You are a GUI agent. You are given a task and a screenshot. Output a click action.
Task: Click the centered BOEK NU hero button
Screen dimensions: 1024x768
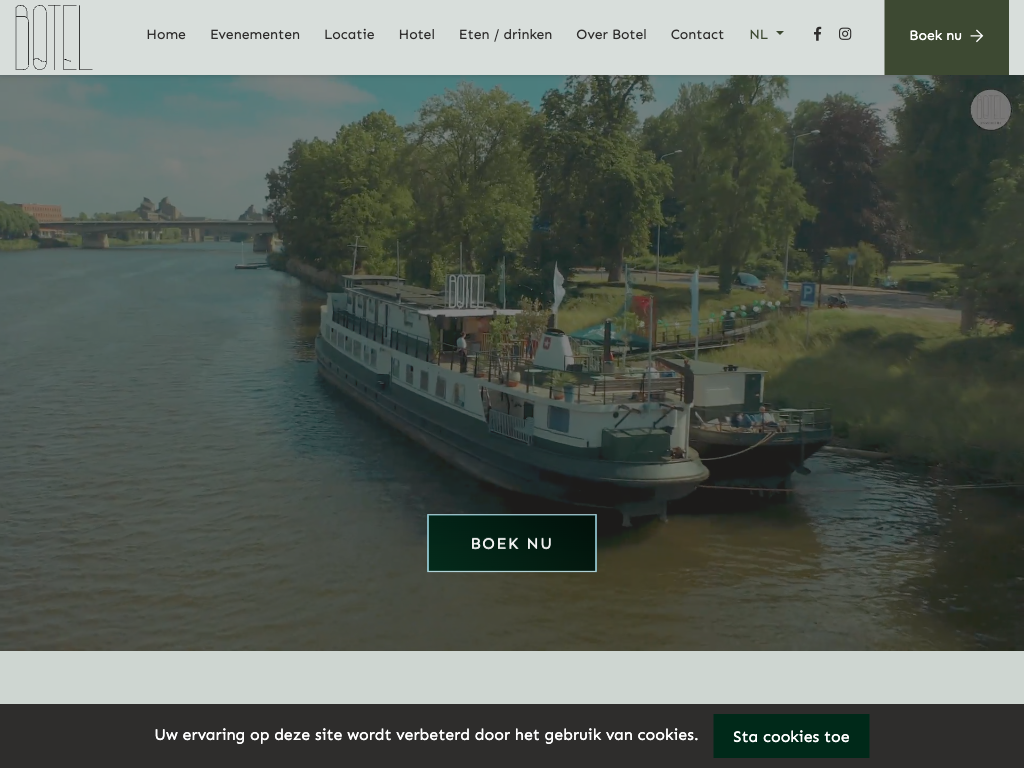[512, 543]
